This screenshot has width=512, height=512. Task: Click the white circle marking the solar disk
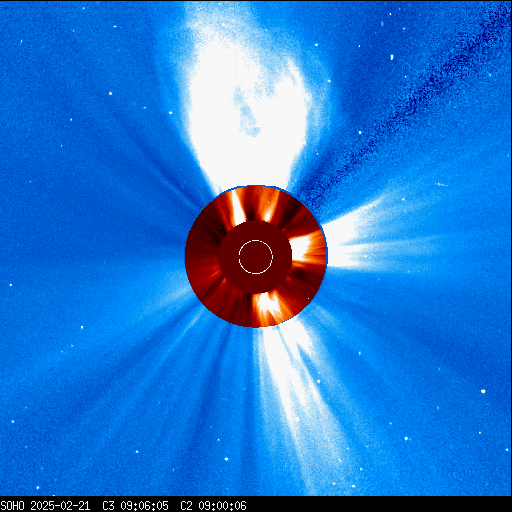point(256,257)
